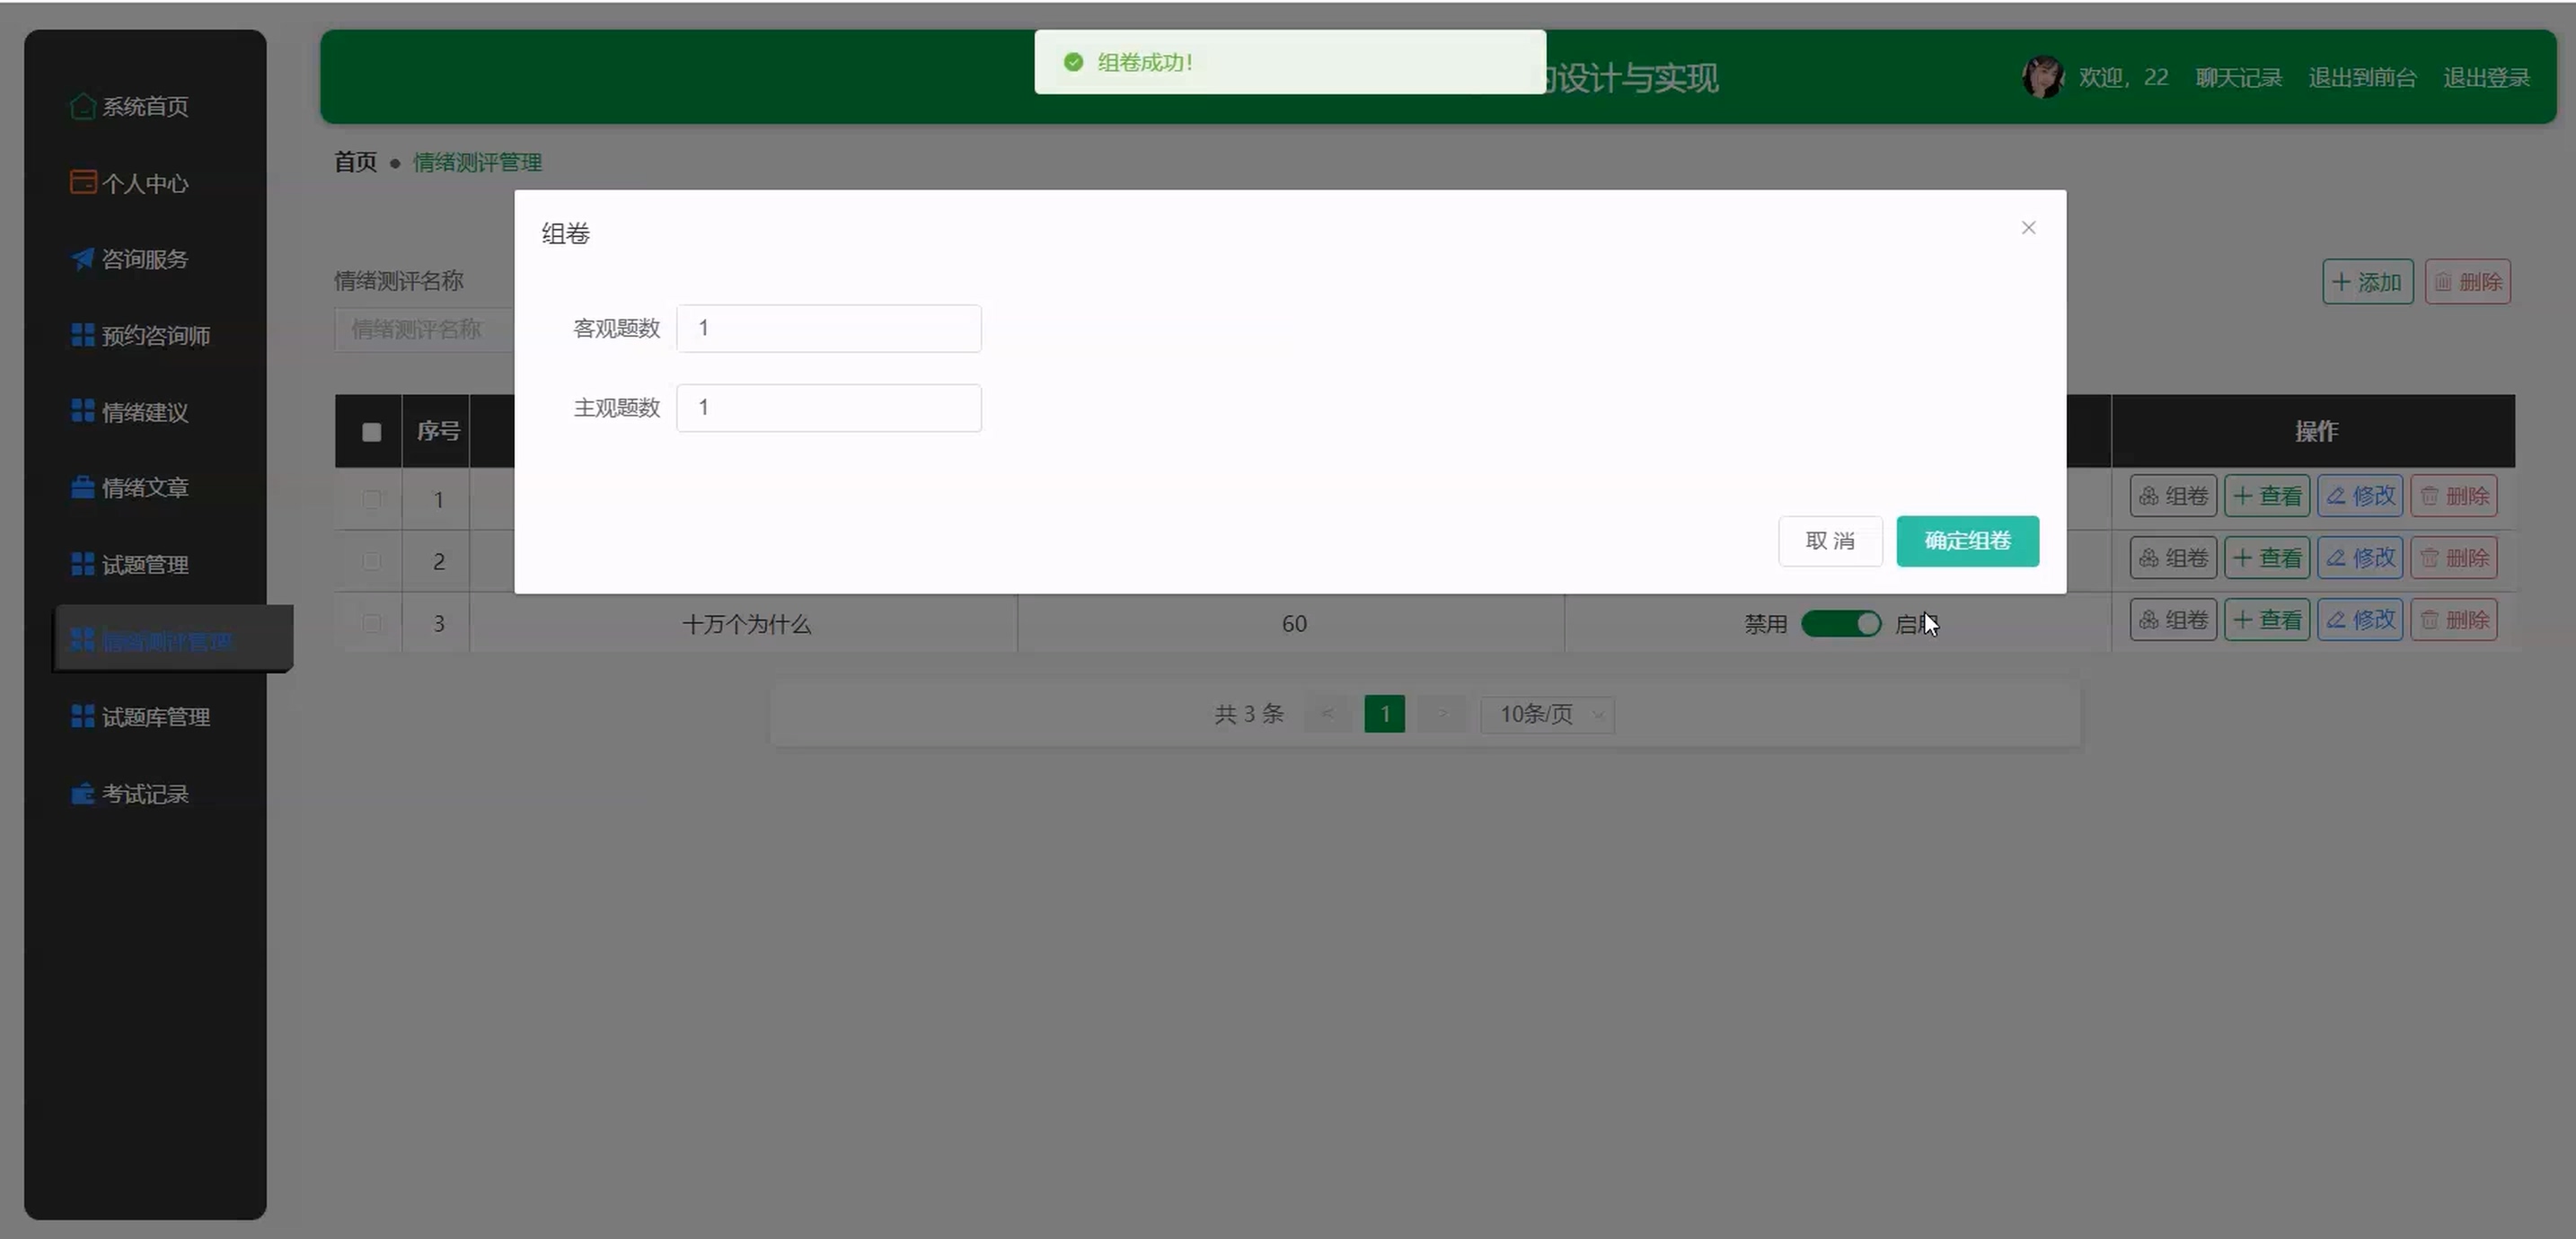The height and width of the screenshot is (1239, 2576).
Task: Check the checkbox for row 1
Action: 371,499
